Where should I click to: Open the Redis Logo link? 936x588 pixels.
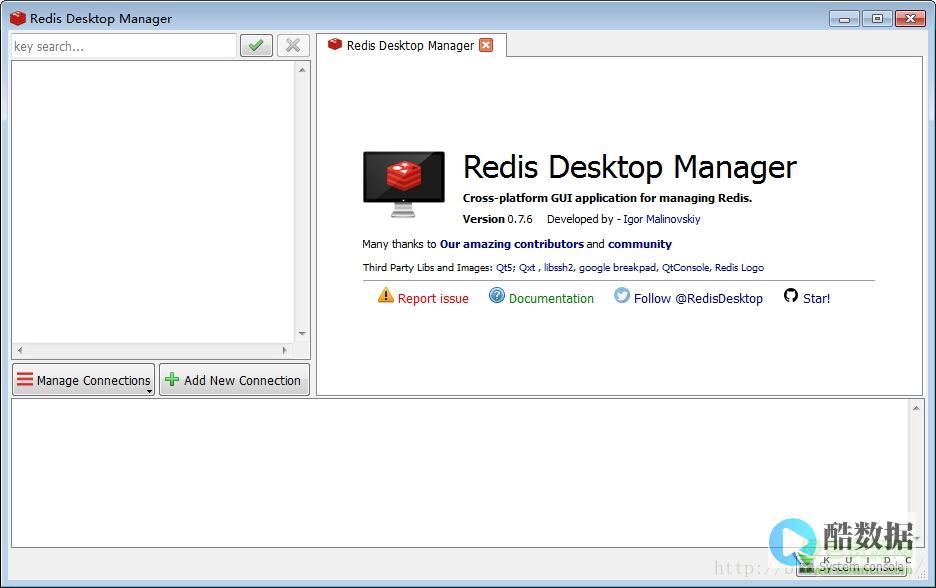coord(739,268)
